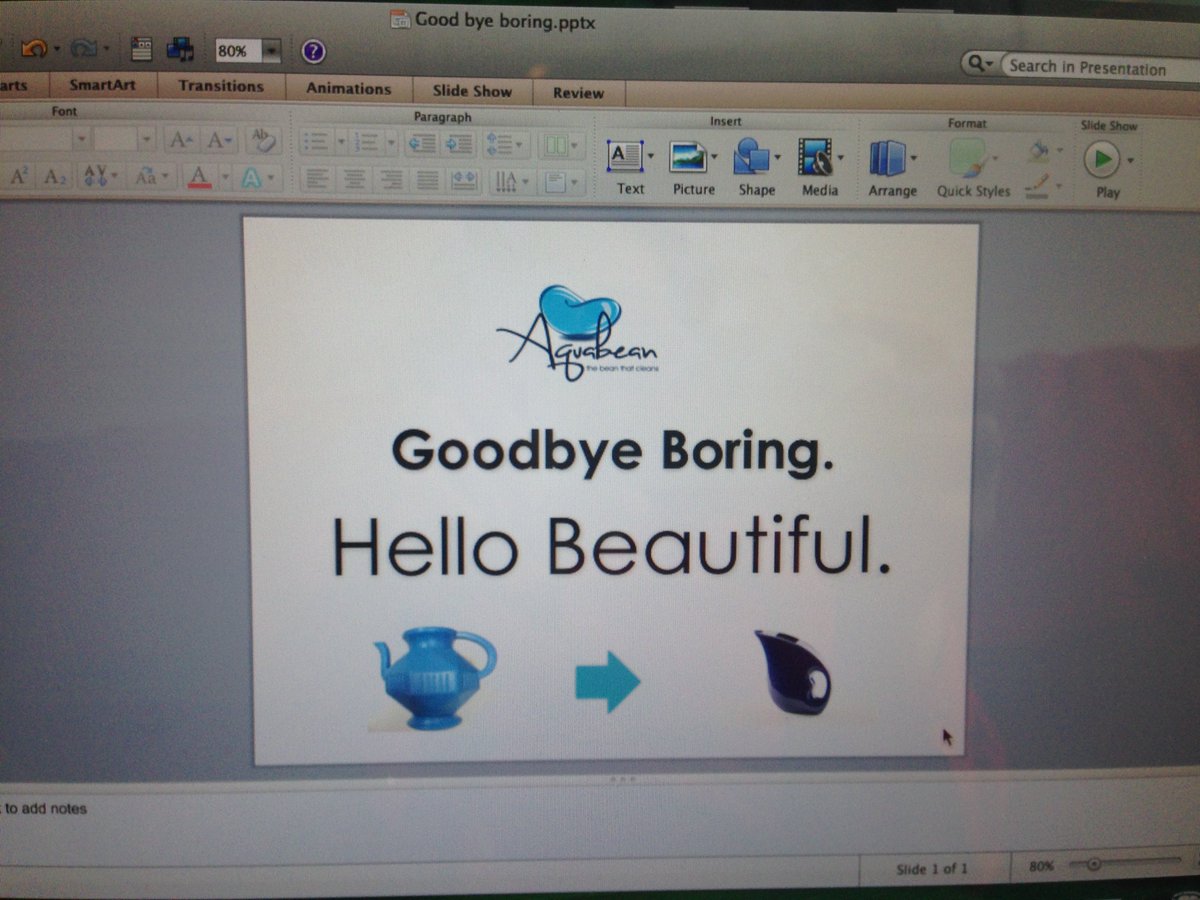Select the dark blue kettle image
The height and width of the screenshot is (900, 1200).
pos(792,673)
